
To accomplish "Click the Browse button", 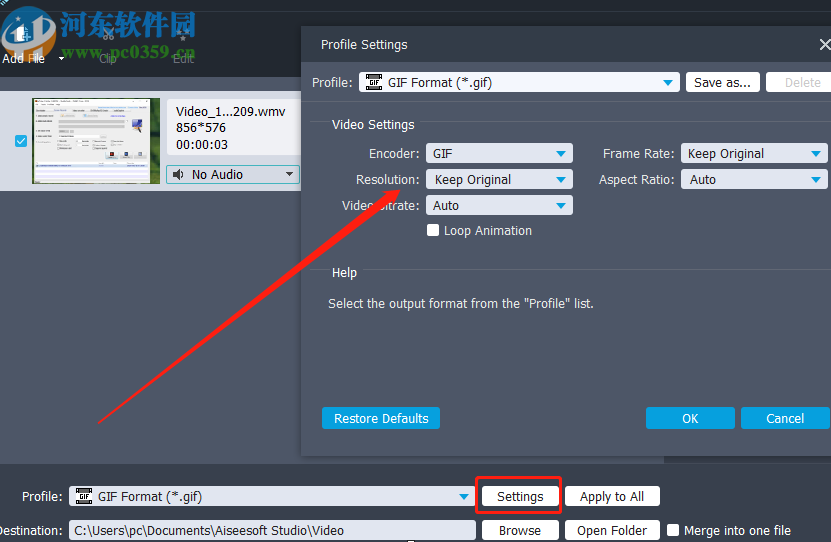I will coord(520,530).
